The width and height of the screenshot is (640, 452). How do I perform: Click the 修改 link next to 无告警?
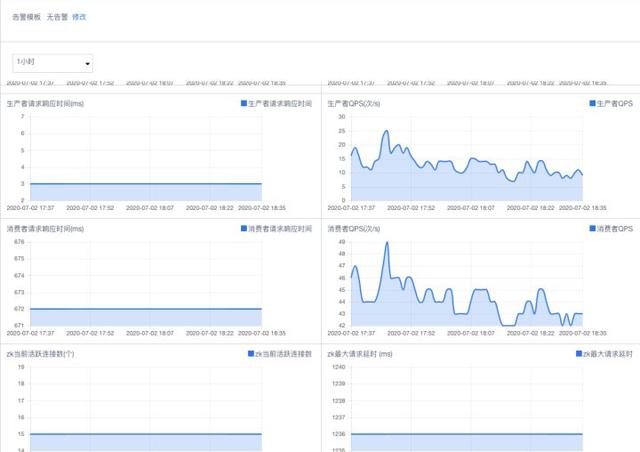coord(79,17)
